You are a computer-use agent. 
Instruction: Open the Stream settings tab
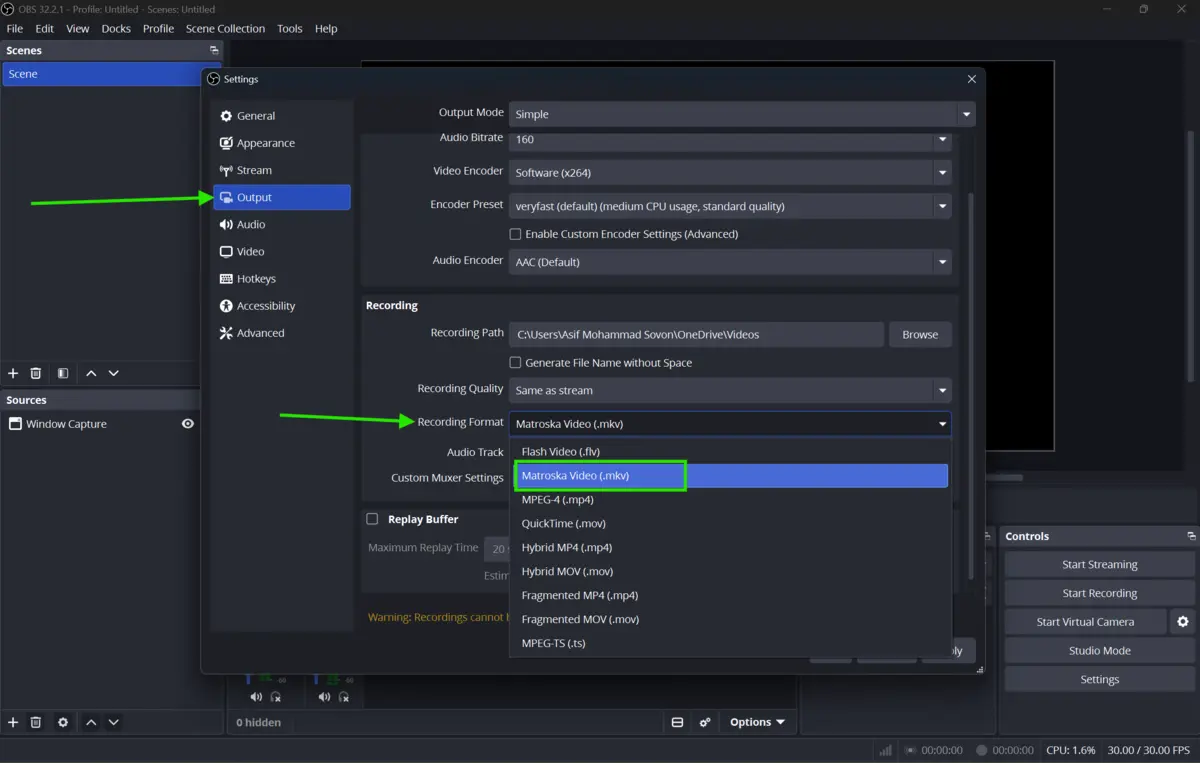282,170
